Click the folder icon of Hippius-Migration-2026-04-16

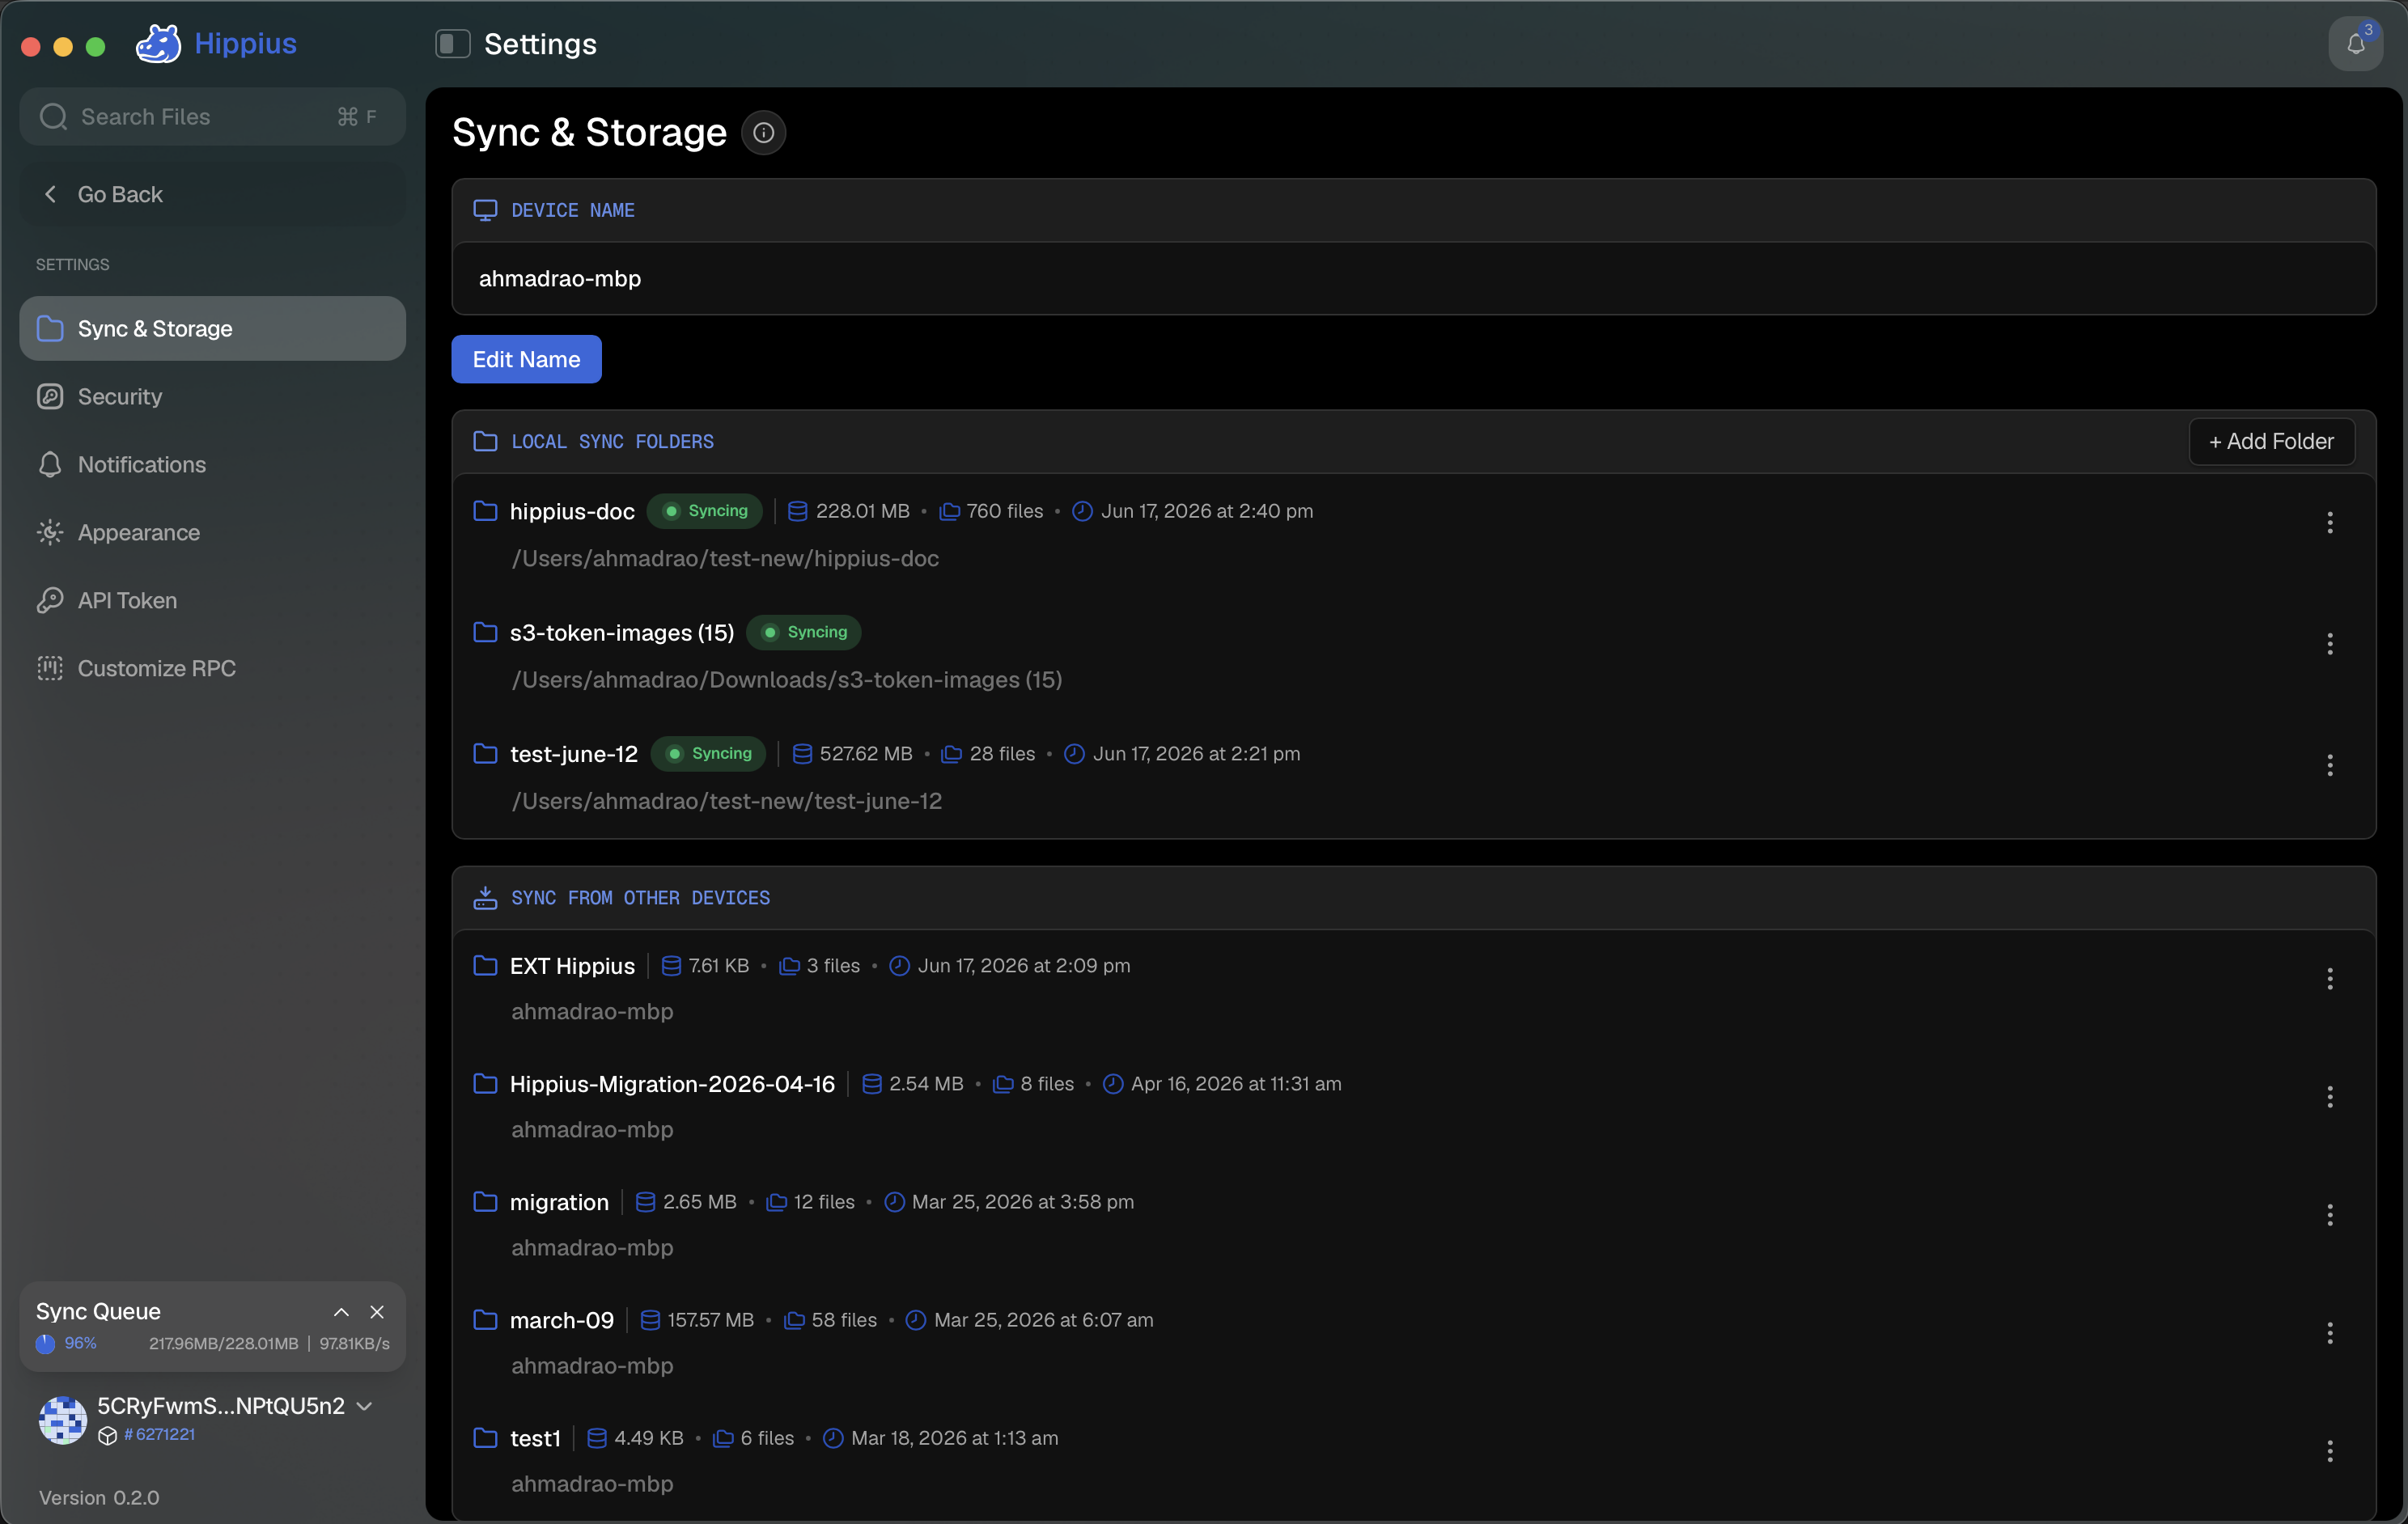pos(485,1083)
